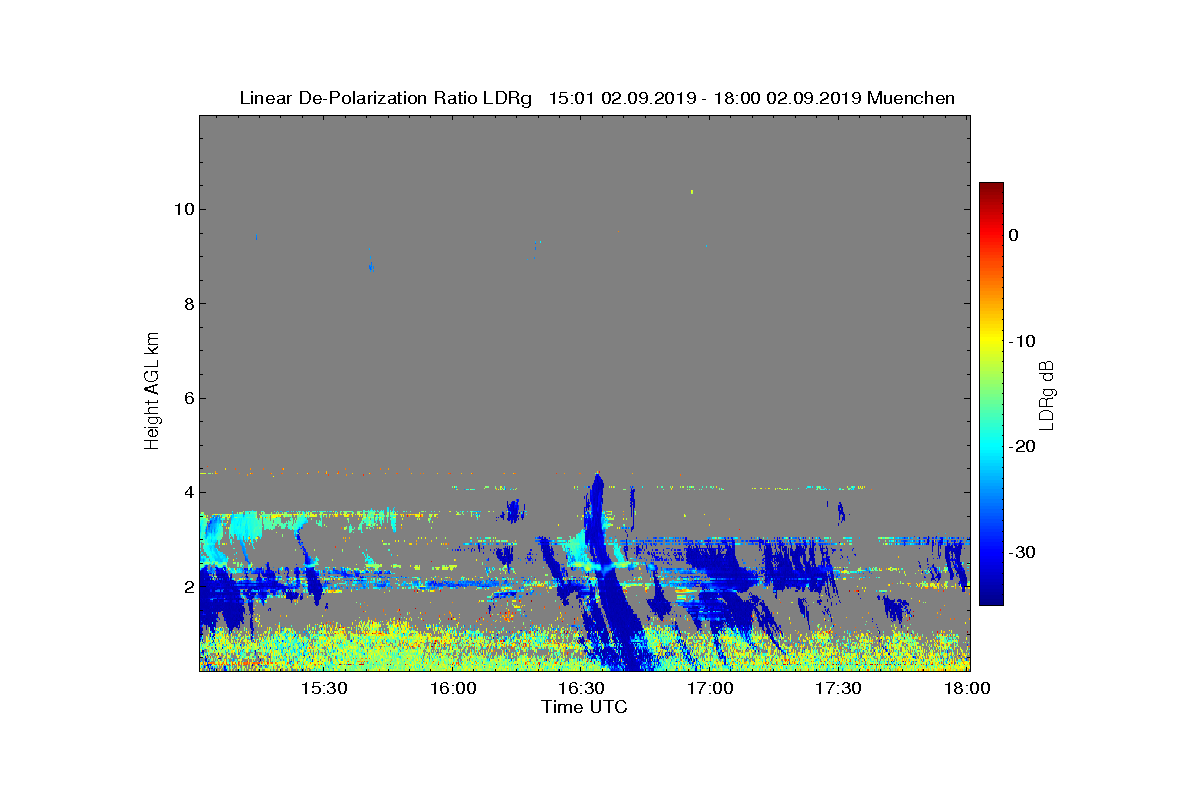The image size is (1200, 800).
Task: Click the height tick label '8'
Action: [x=187, y=304]
